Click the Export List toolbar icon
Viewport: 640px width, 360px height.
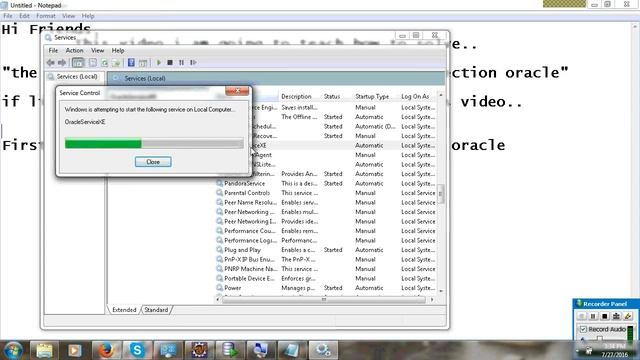(116, 62)
